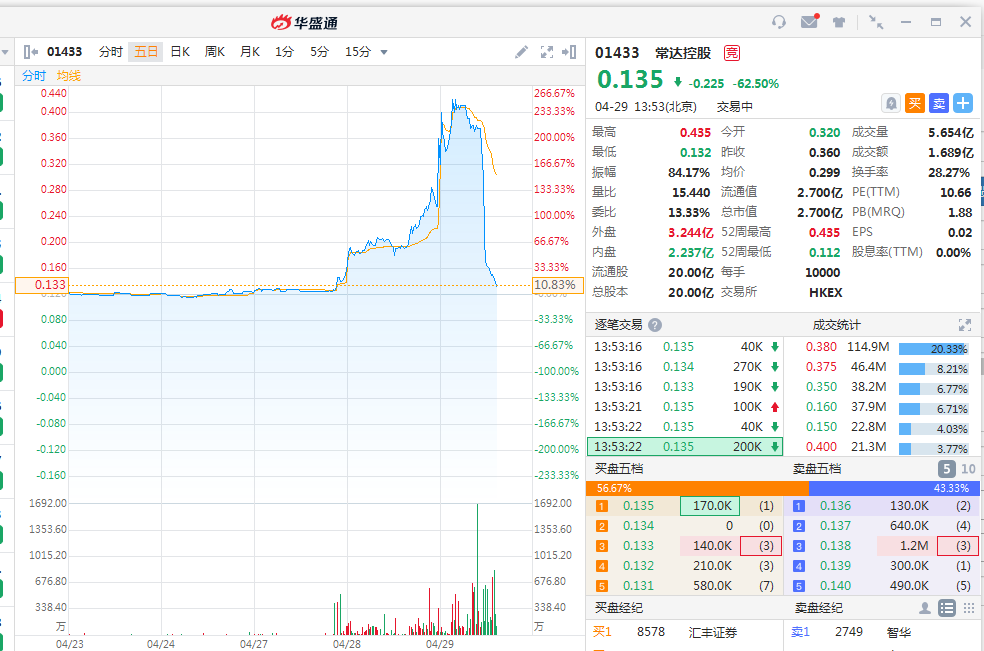Click the 宽 badge beside 常达控股
984x651 pixels.
click(732, 53)
